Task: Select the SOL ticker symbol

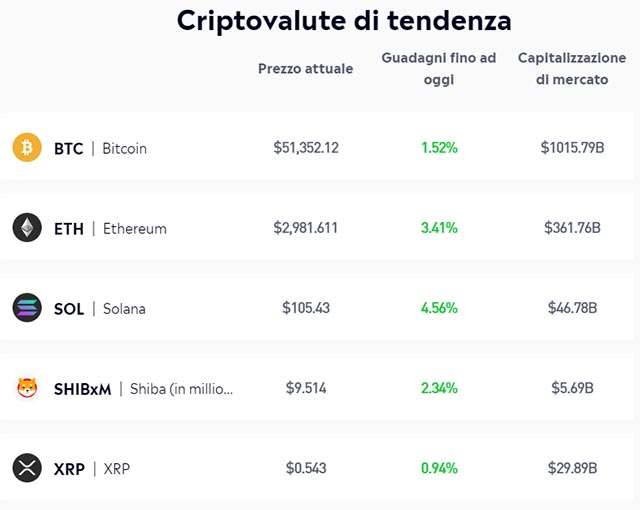Action: pos(69,308)
